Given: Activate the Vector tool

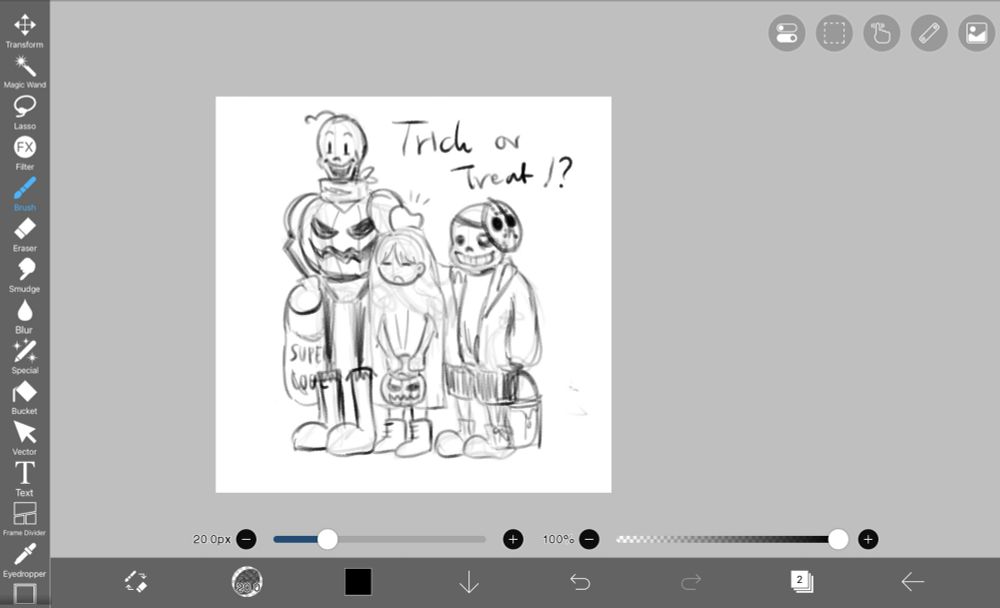Looking at the screenshot, I should [24, 438].
